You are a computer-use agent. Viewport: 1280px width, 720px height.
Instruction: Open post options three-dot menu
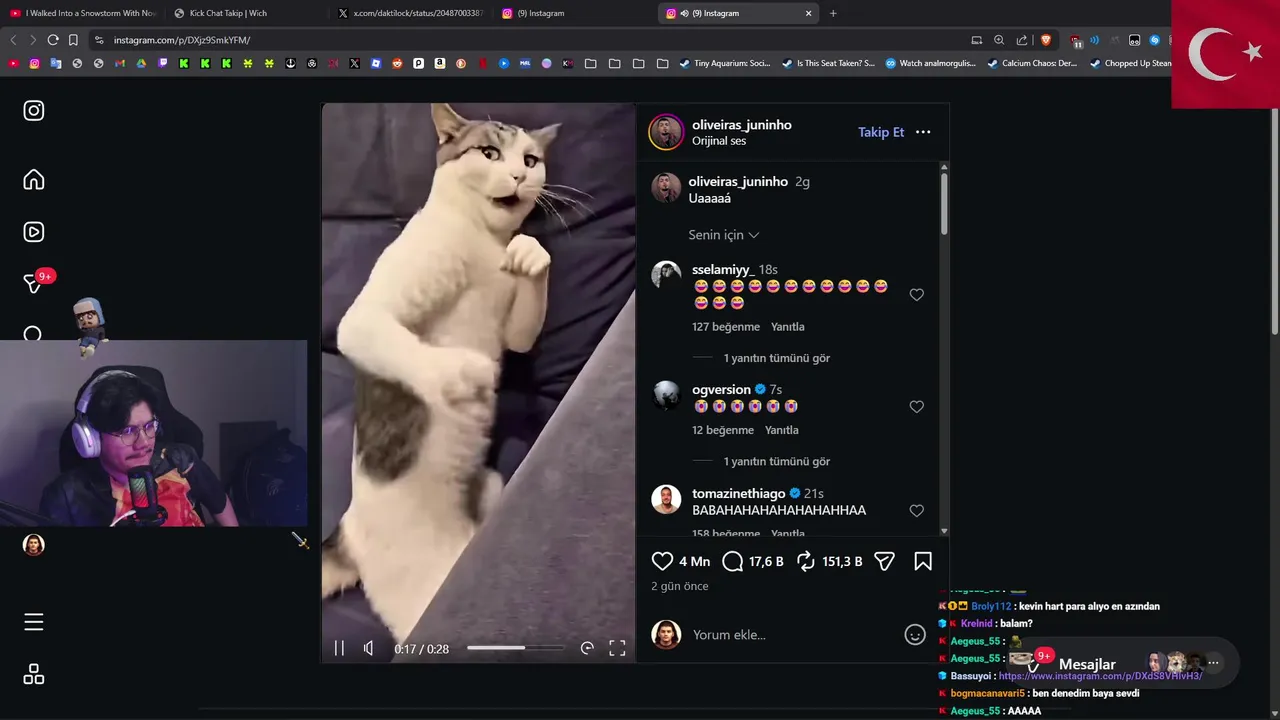(x=923, y=132)
